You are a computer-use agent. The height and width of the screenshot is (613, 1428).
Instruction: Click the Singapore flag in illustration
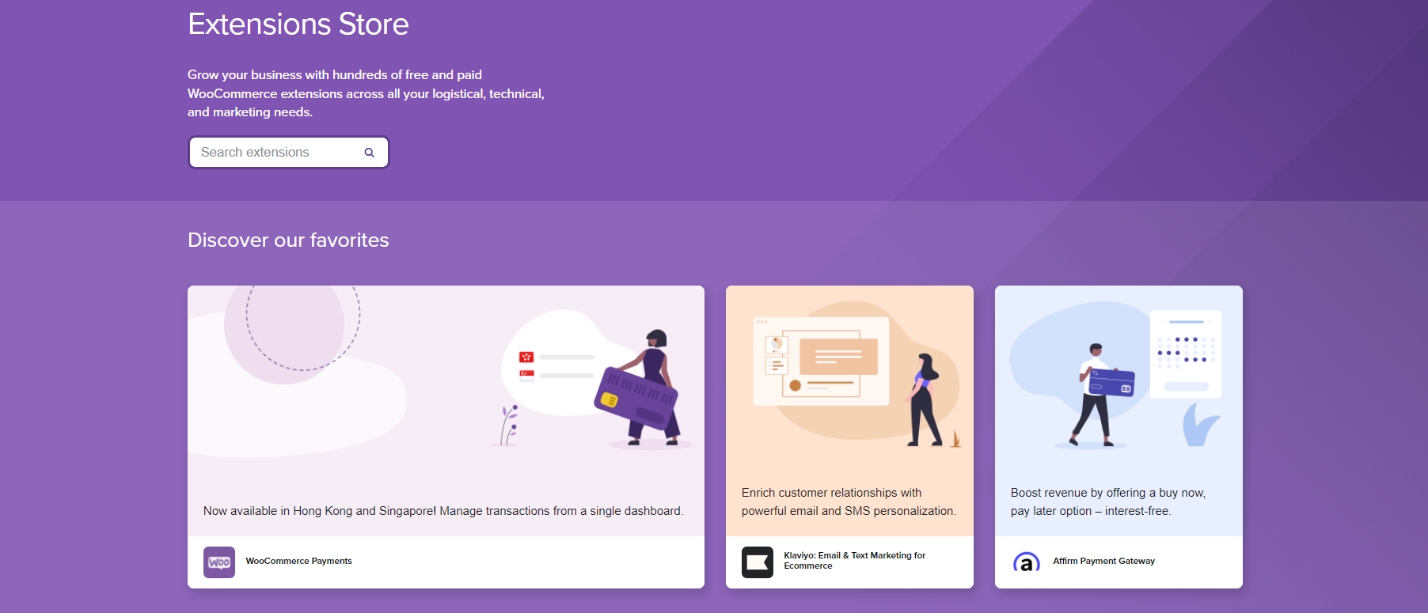point(526,376)
